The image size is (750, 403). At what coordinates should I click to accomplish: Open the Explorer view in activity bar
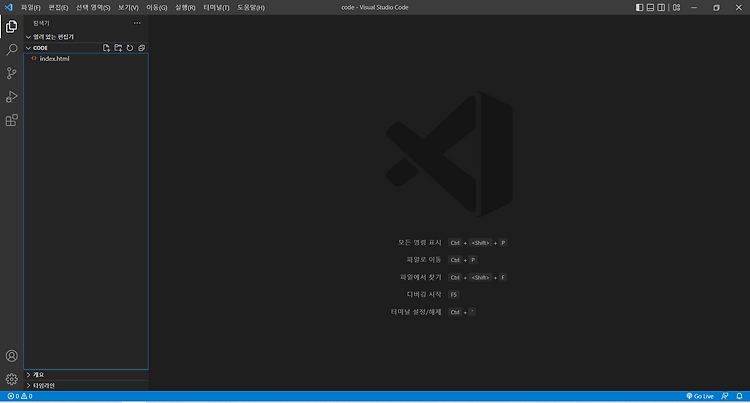pos(11,26)
